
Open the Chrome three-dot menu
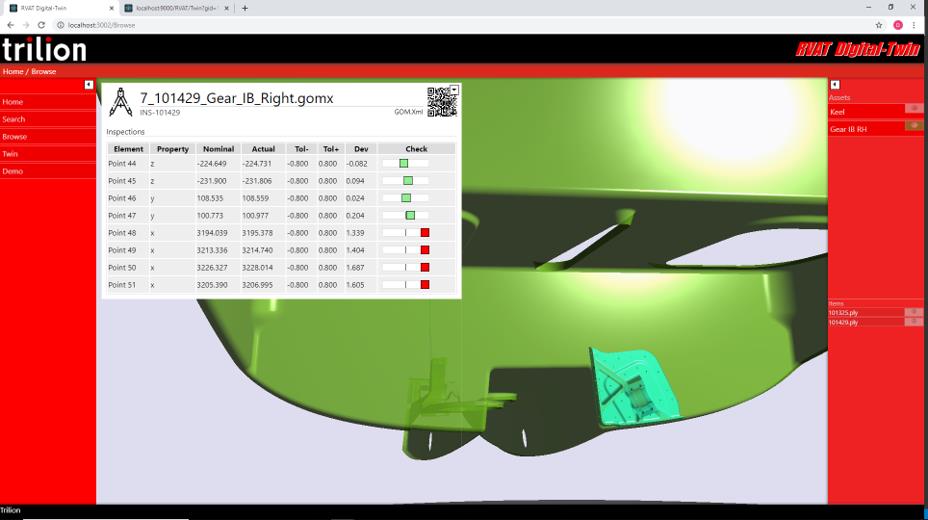[914, 25]
